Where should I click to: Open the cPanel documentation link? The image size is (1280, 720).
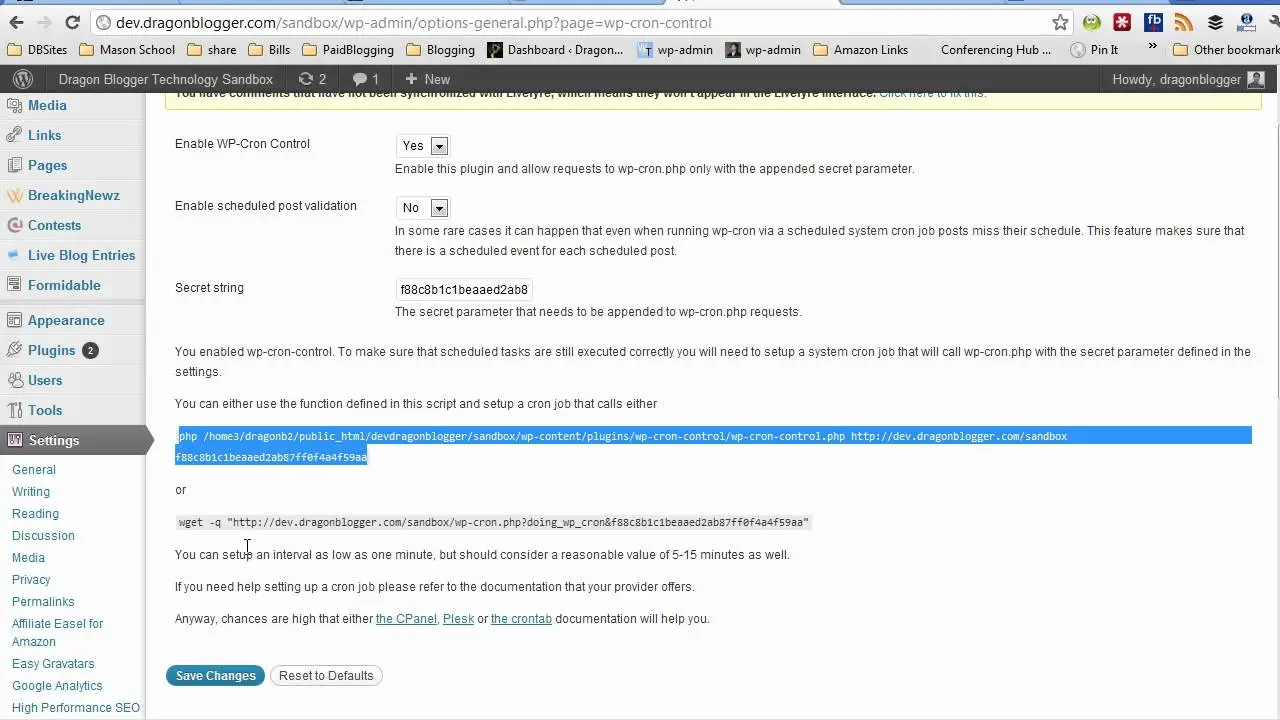406,619
